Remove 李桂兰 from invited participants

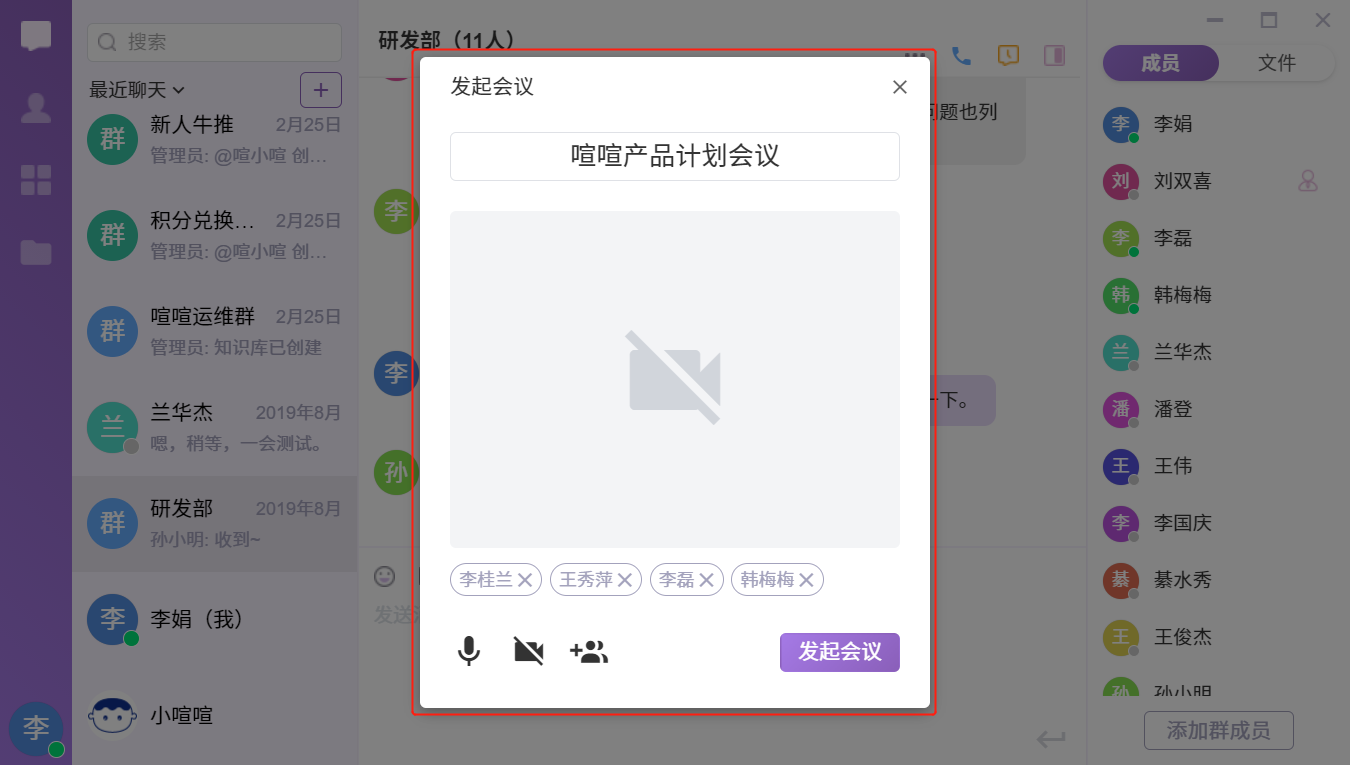(525, 580)
